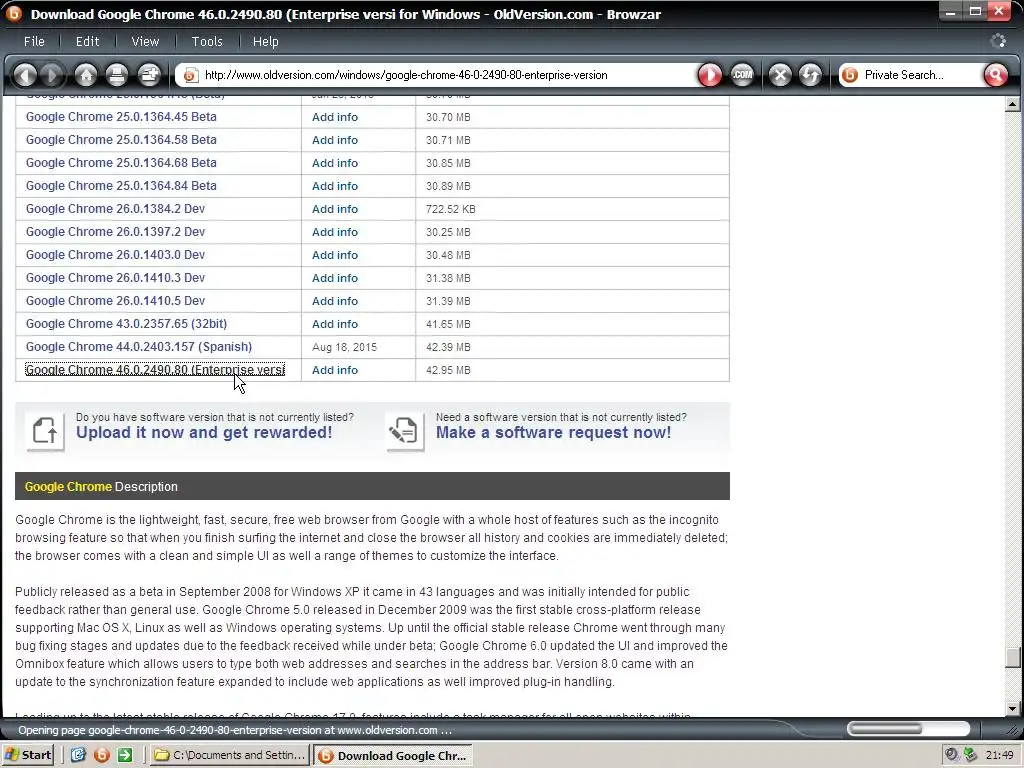Viewport: 1024px width, 768px height.
Task: Click the Windows Start button
Action: click(x=28, y=755)
